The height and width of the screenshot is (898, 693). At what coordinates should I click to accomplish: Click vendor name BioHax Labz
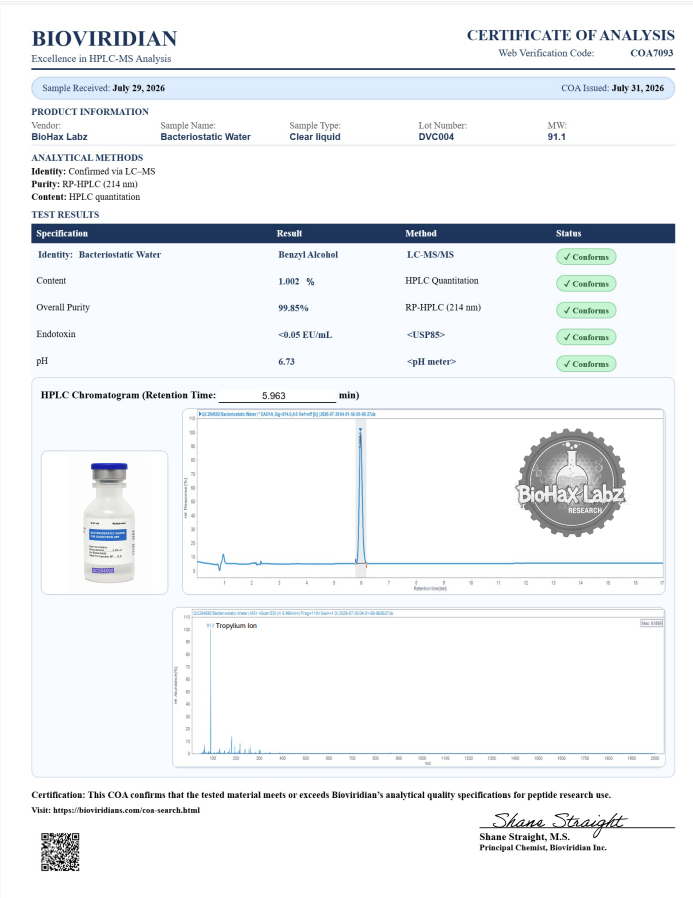click(60, 137)
